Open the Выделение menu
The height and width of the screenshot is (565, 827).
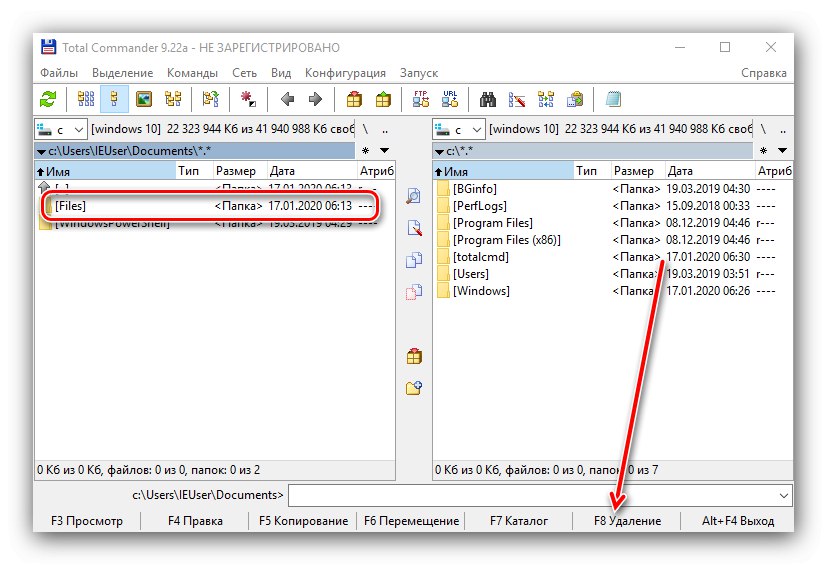tap(122, 73)
